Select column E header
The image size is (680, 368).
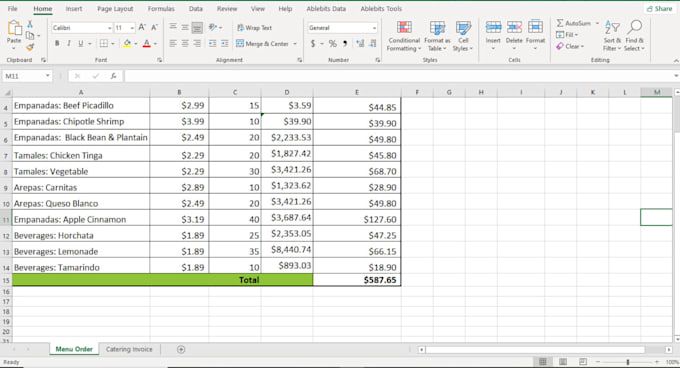coord(357,92)
